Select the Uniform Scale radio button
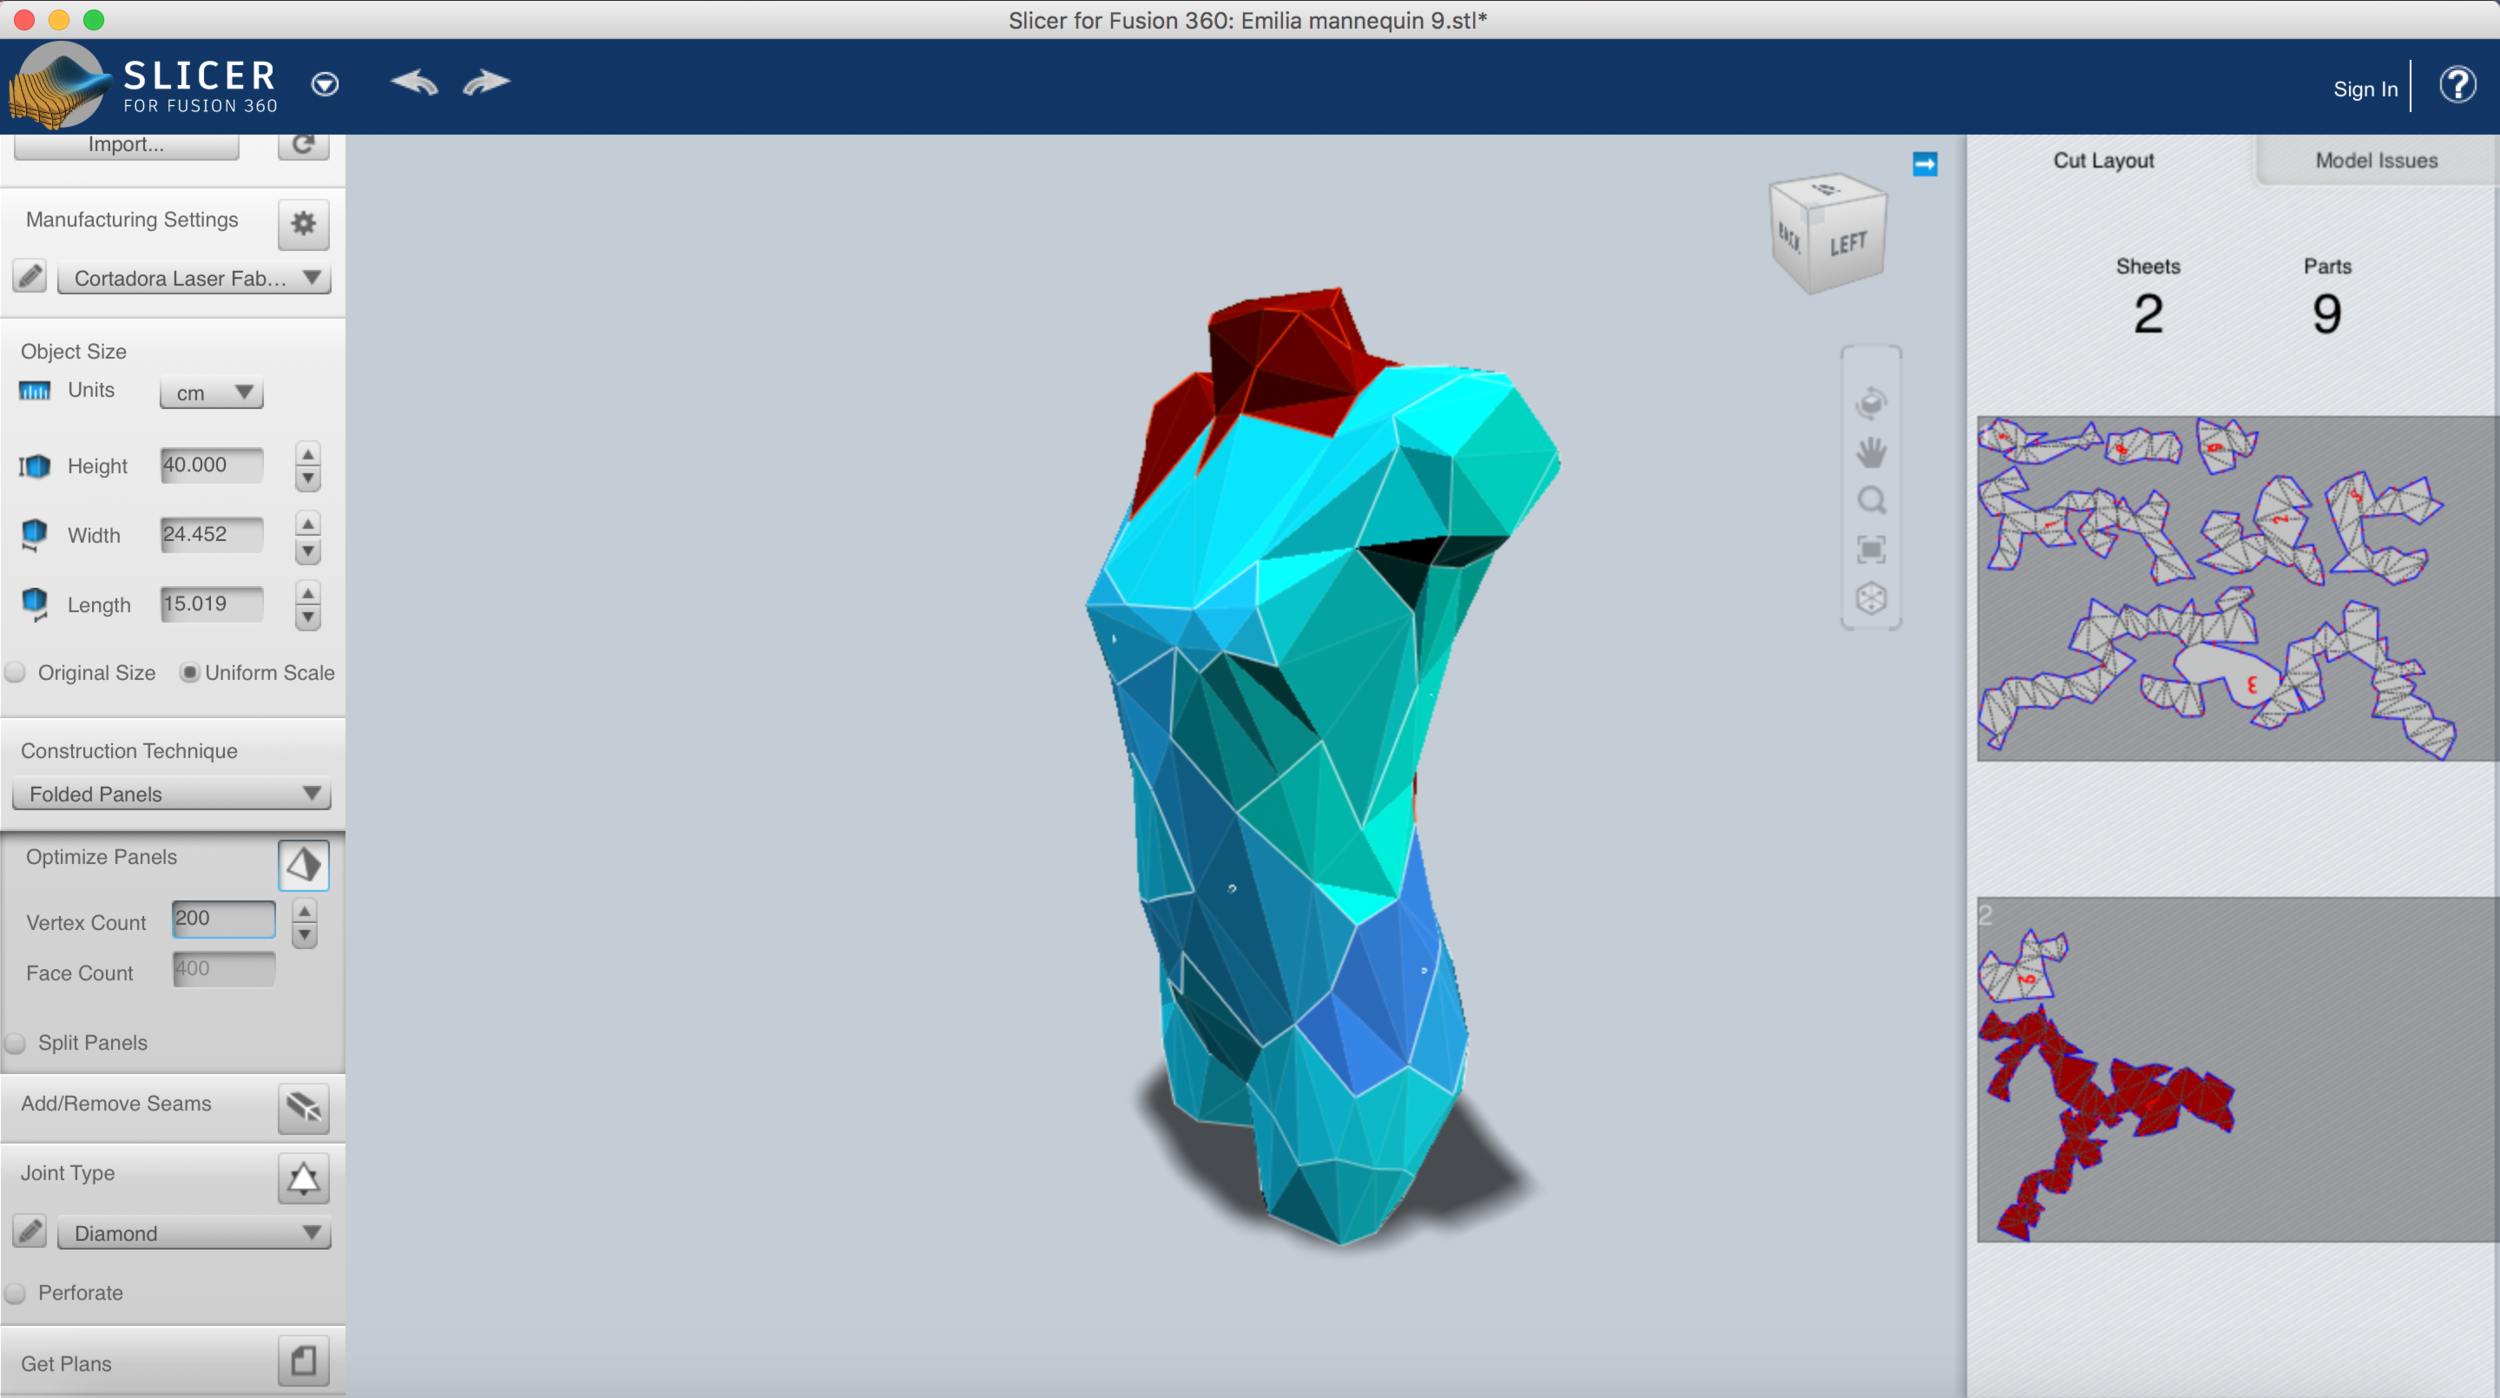Image resolution: width=2500 pixels, height=1398 pixels. (189, 673)
